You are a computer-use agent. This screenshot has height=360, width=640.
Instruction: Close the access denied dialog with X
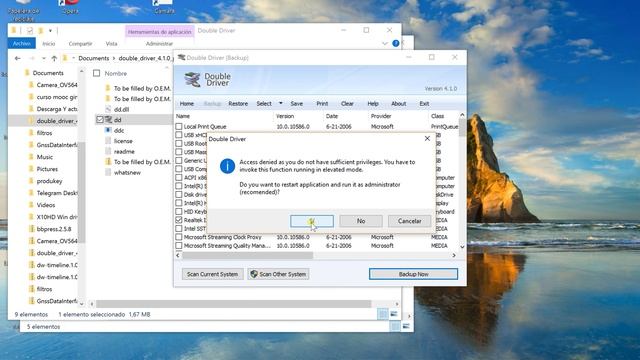tap(427, 139)
